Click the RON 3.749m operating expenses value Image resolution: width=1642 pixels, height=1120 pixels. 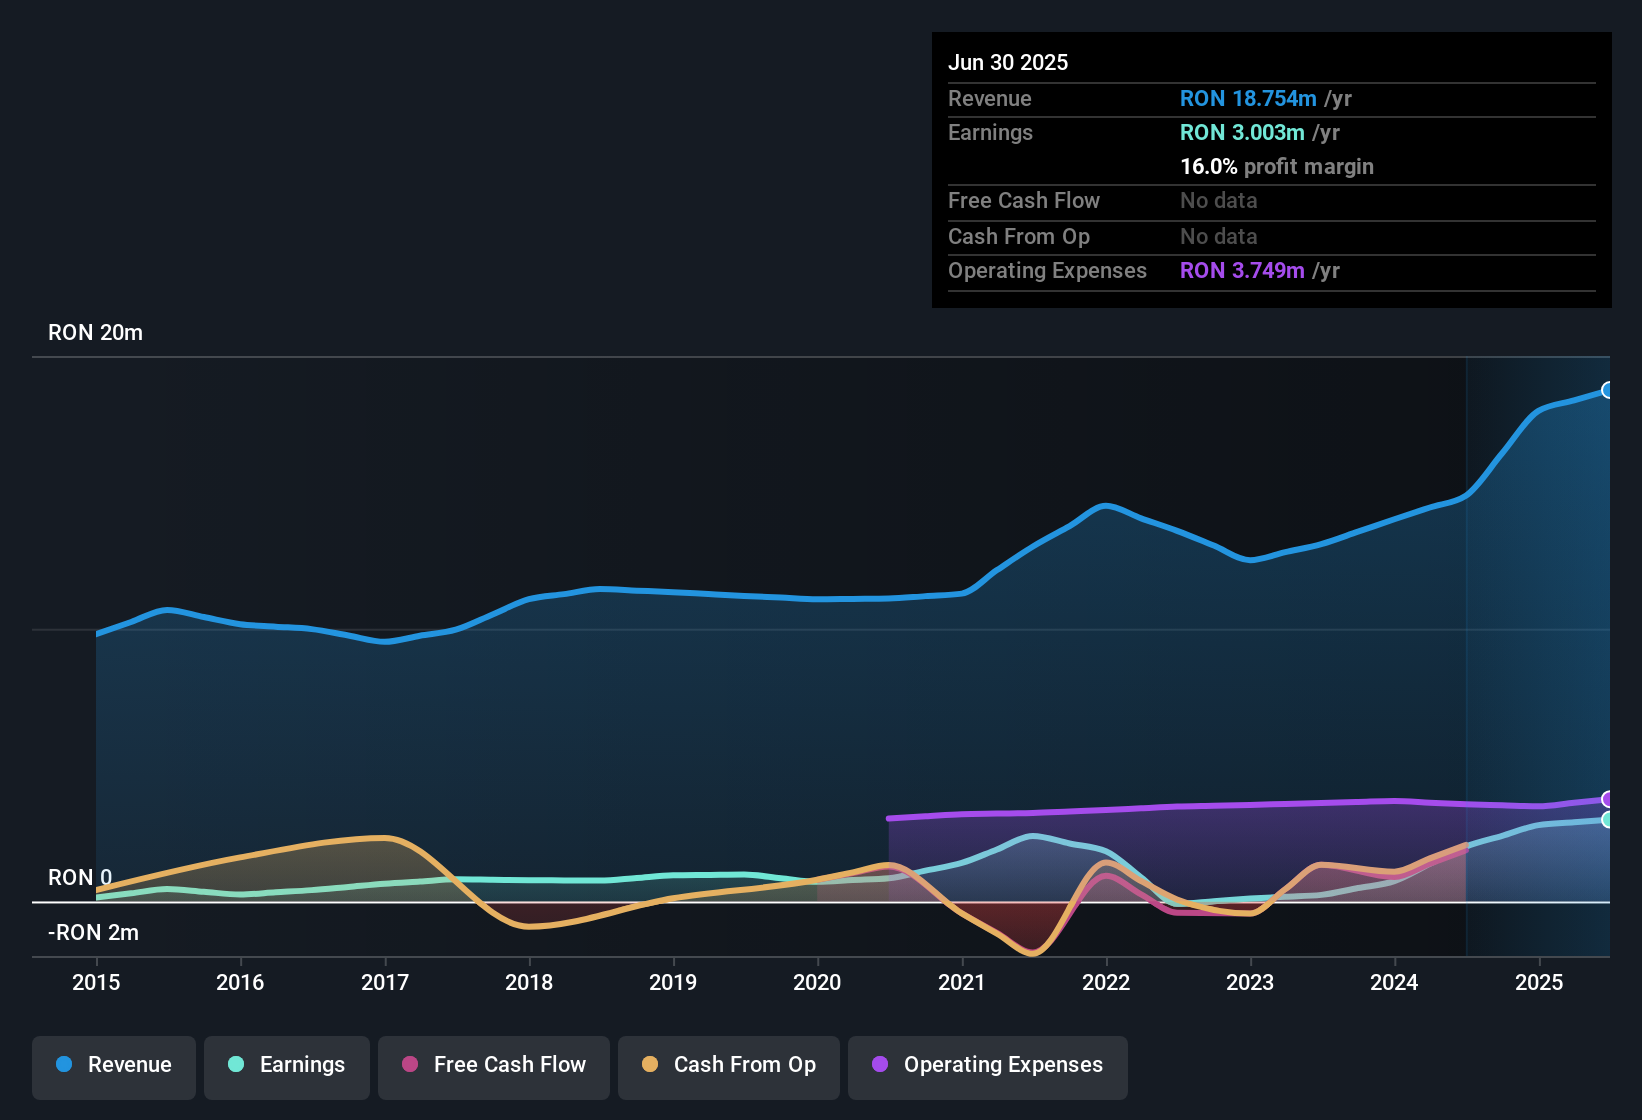(x=1242, y=270)
